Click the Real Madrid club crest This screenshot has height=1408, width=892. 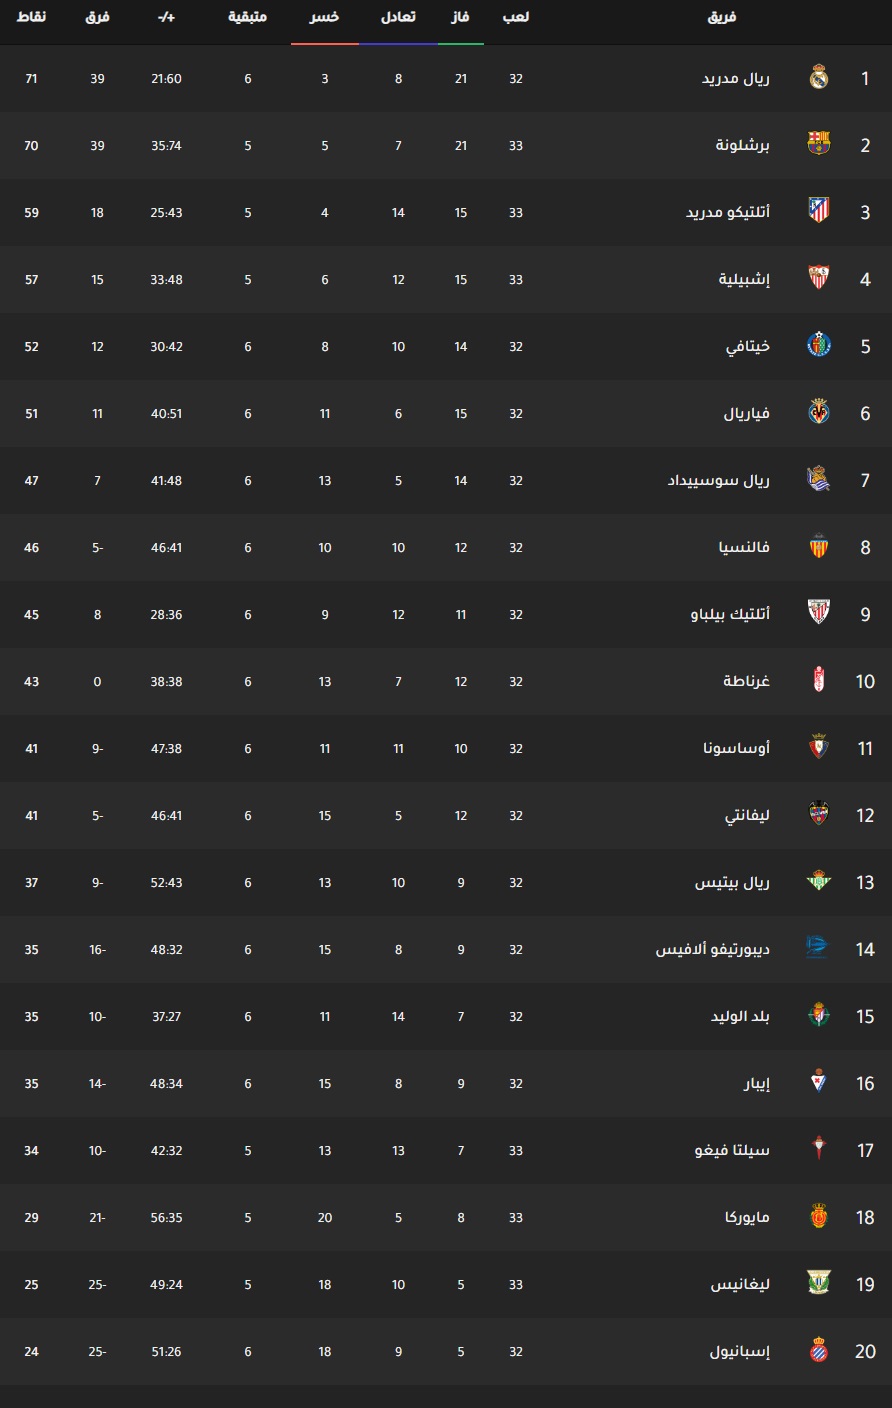pyautogui.click(x=819, y=78)
